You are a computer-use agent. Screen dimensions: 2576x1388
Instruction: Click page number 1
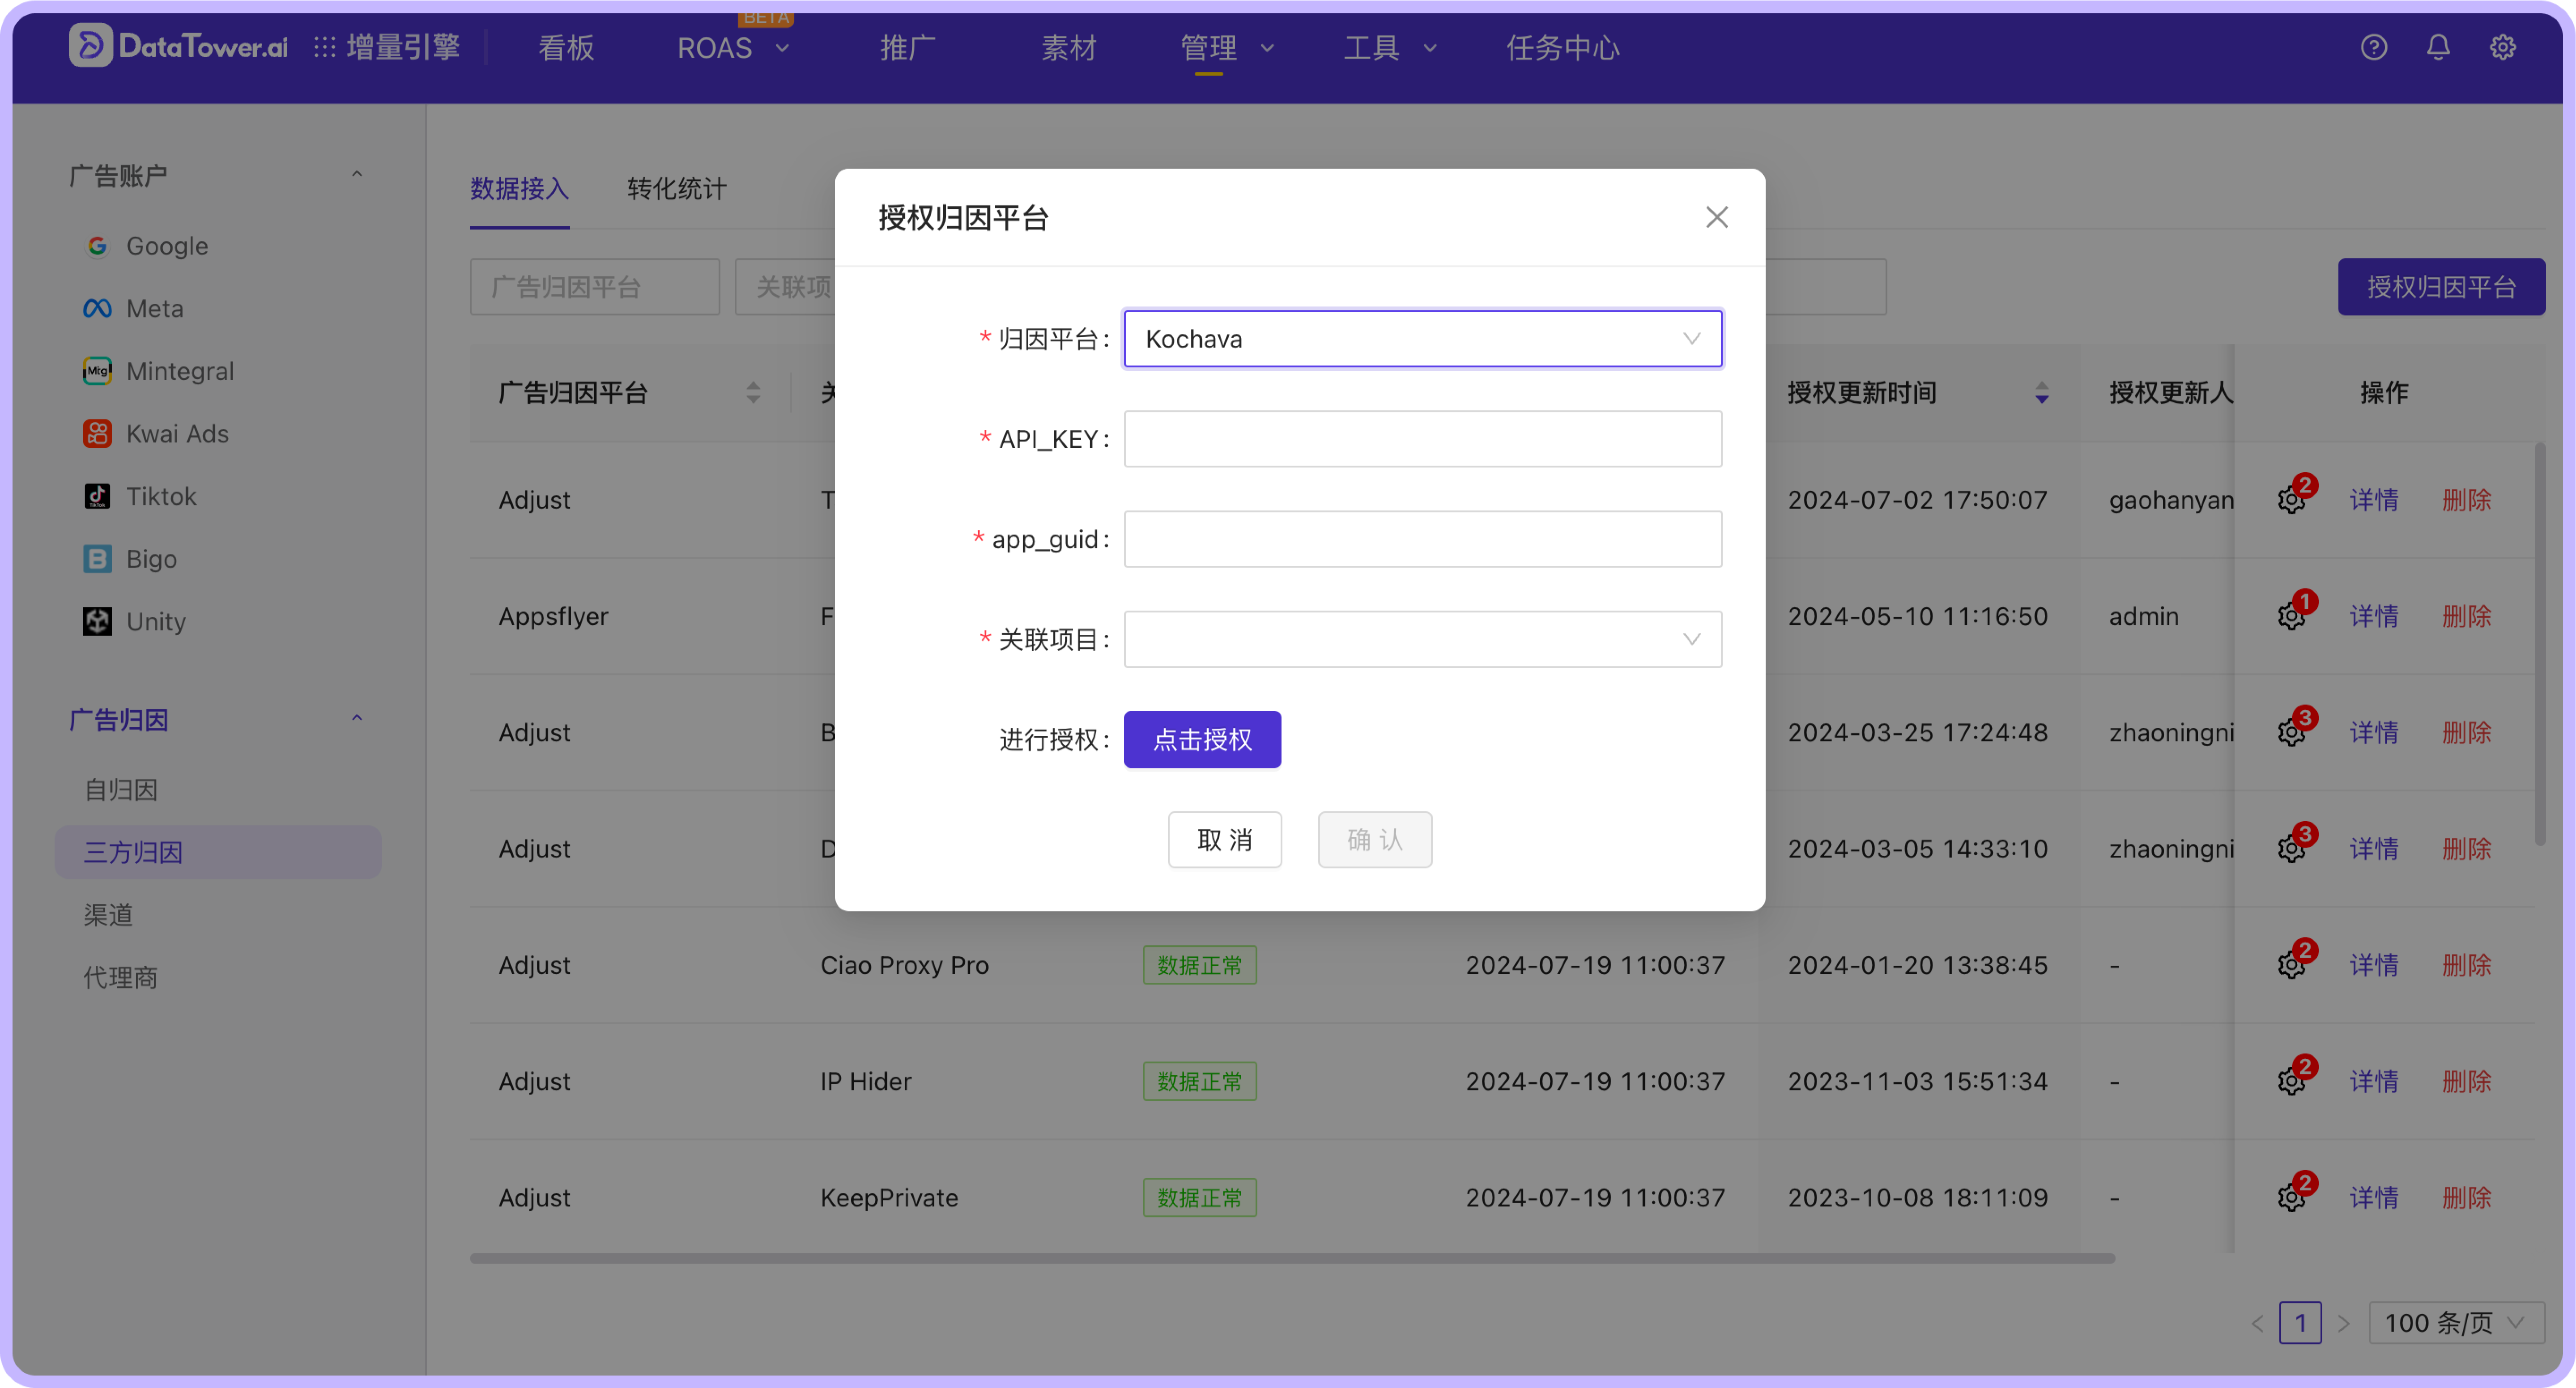pos(2300,1323)
